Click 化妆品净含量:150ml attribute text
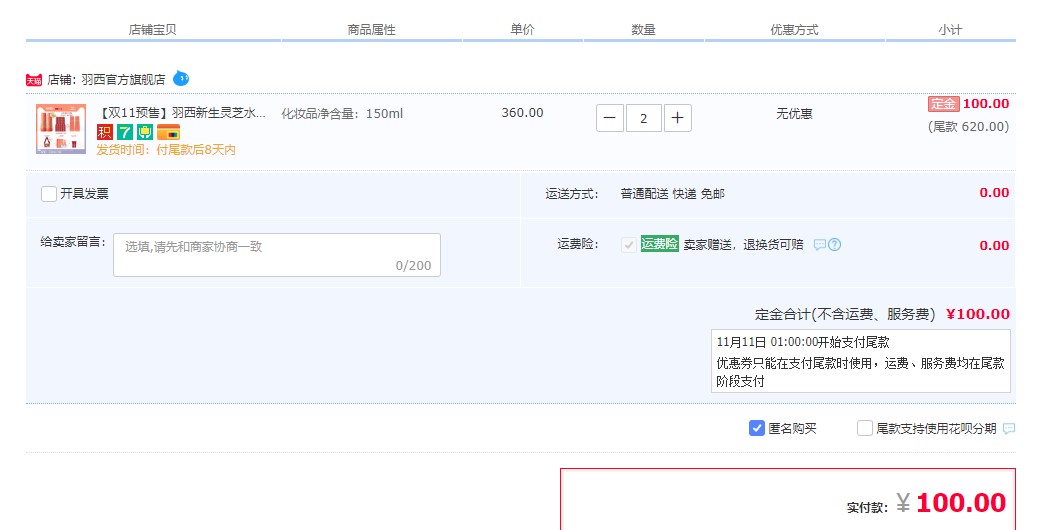The height and width of the screenshot is (530, 1039). 342,114
